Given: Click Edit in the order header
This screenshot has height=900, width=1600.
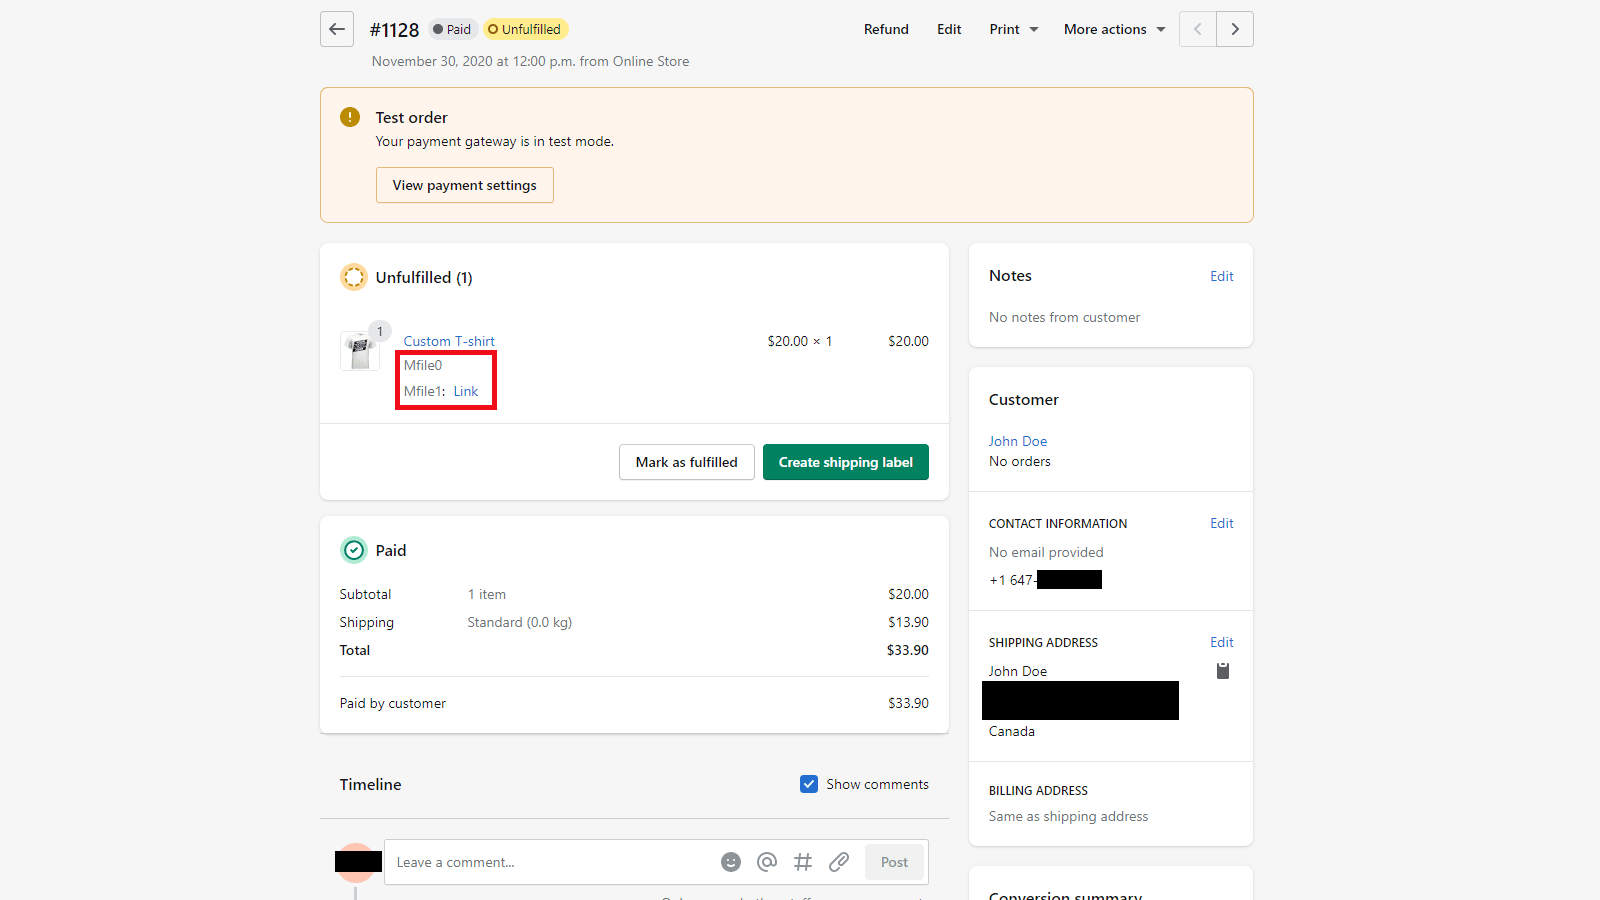Looking at the screenshot, I should 949,29.
